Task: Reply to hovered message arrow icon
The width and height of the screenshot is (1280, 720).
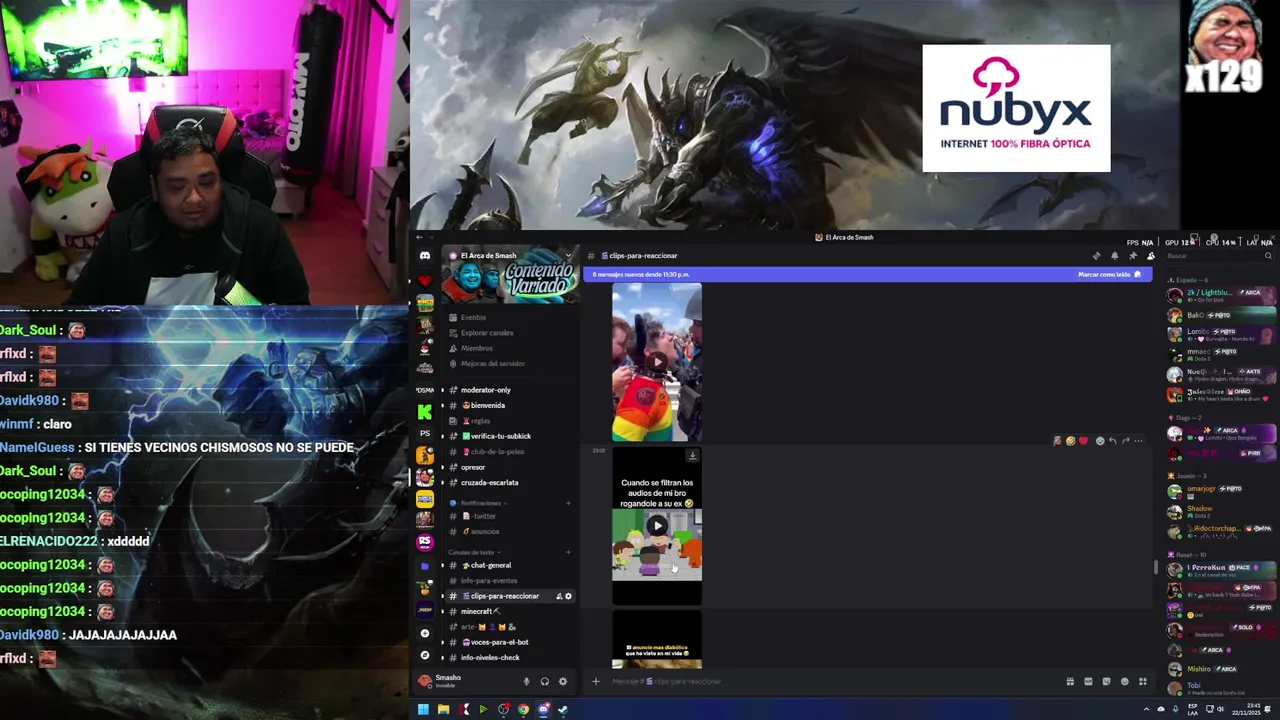Action: tap(1112, 441)
